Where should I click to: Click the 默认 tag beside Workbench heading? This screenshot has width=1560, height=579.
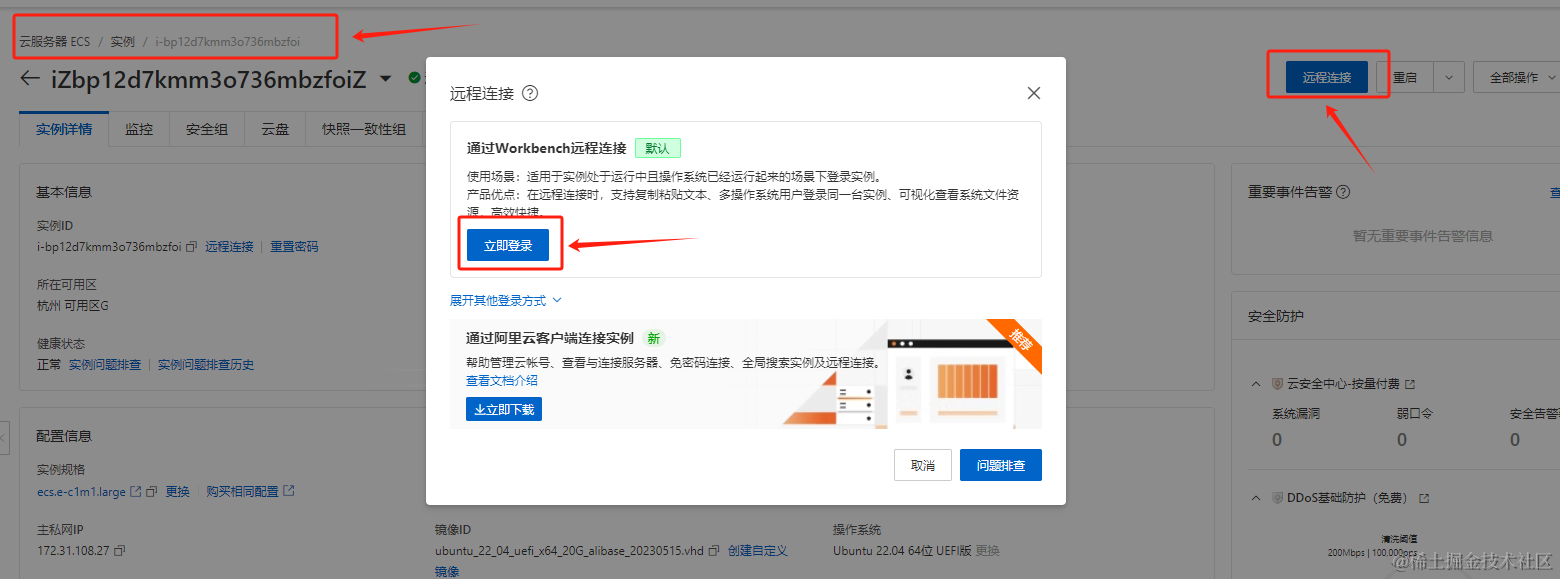pyautogui.click(x=658, y=148)
